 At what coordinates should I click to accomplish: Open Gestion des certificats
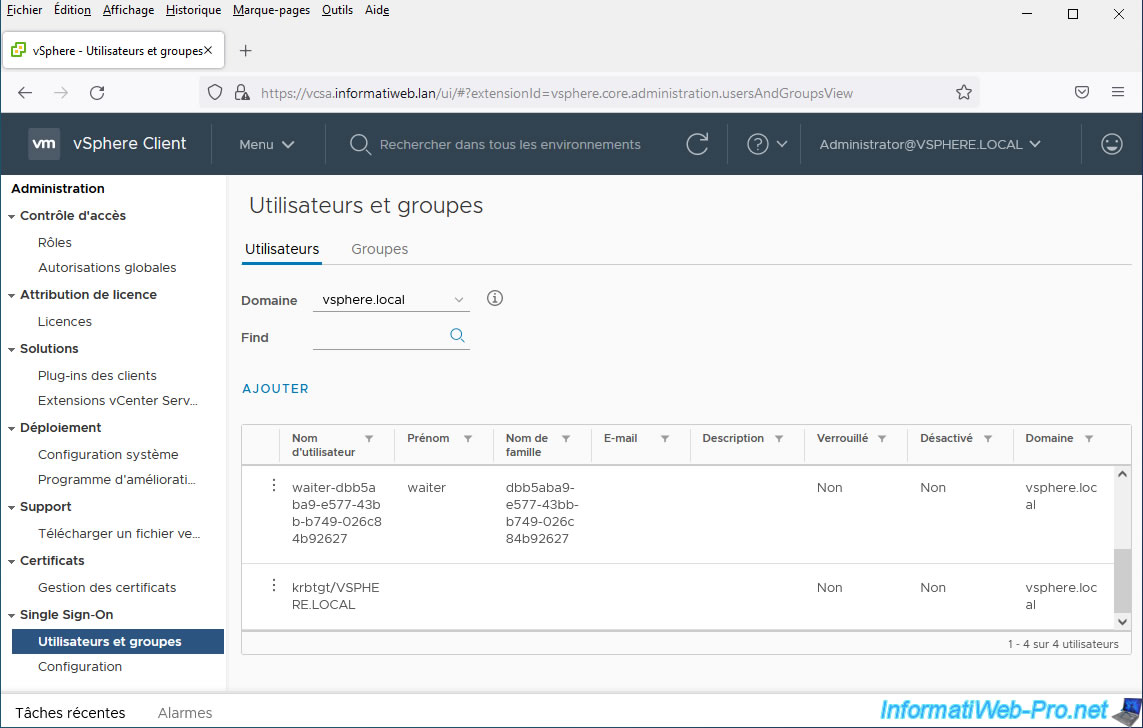coord(107,587)
